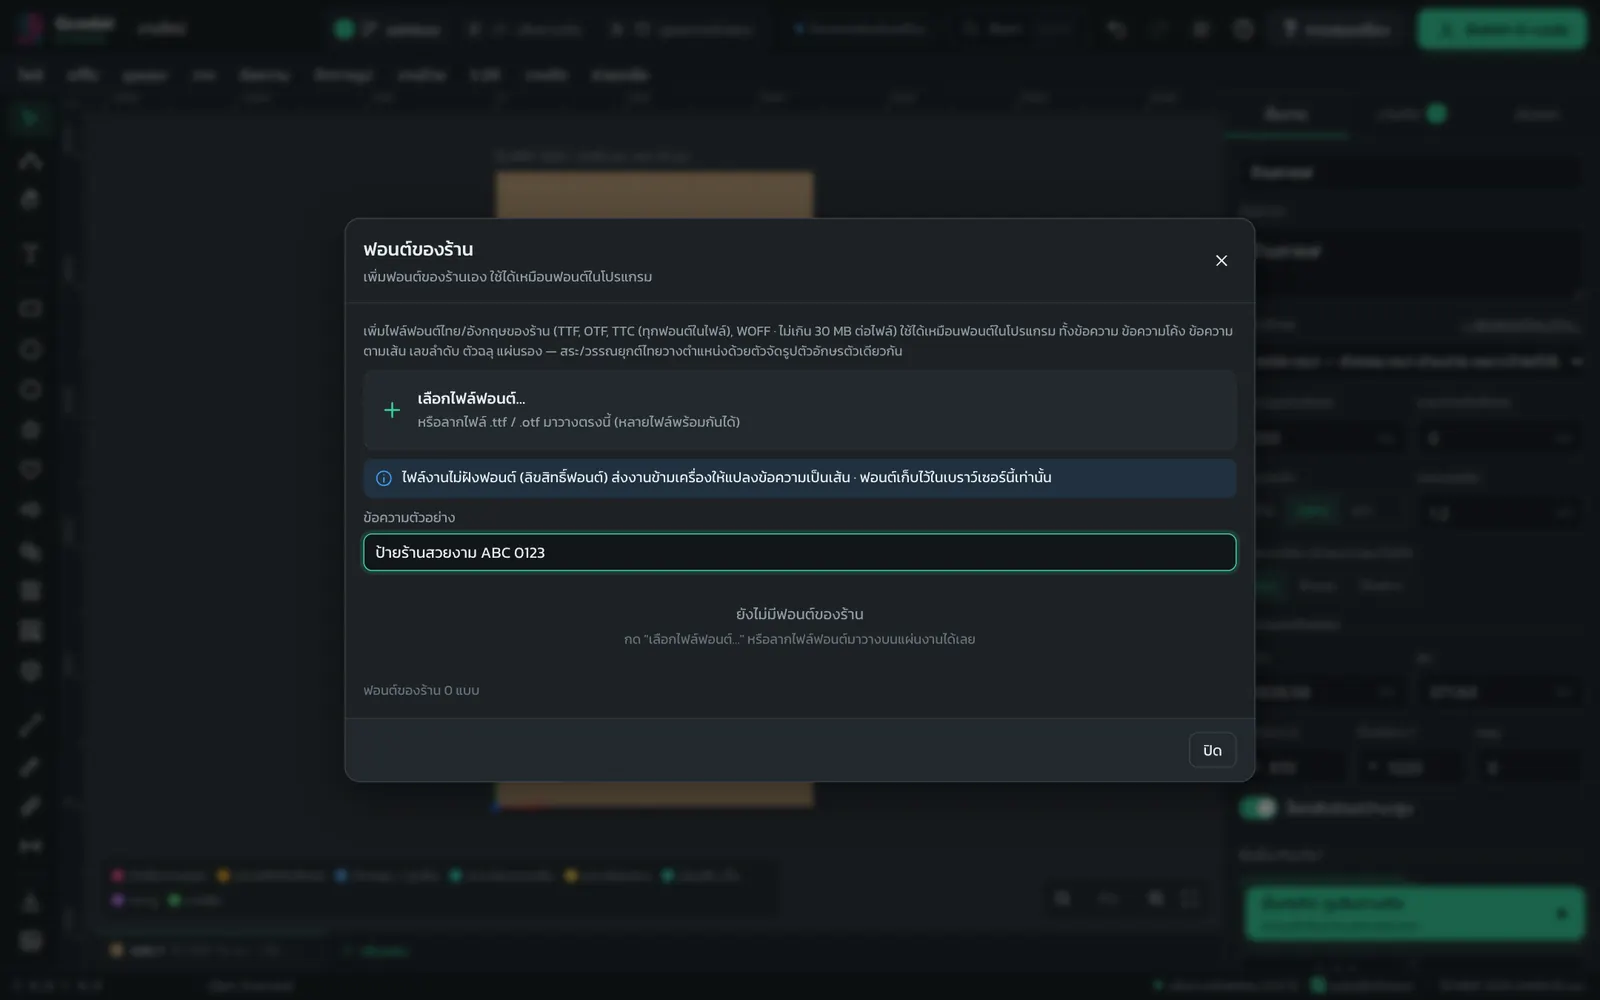The height and width of the screenshot is (1000, 1600).
Task: Click the notice text 'ไฟล์งานไม่ฝังฟอนต์ (ลิขสิทธิ์ฟอนต์)'
Action: tap(505, 478)
